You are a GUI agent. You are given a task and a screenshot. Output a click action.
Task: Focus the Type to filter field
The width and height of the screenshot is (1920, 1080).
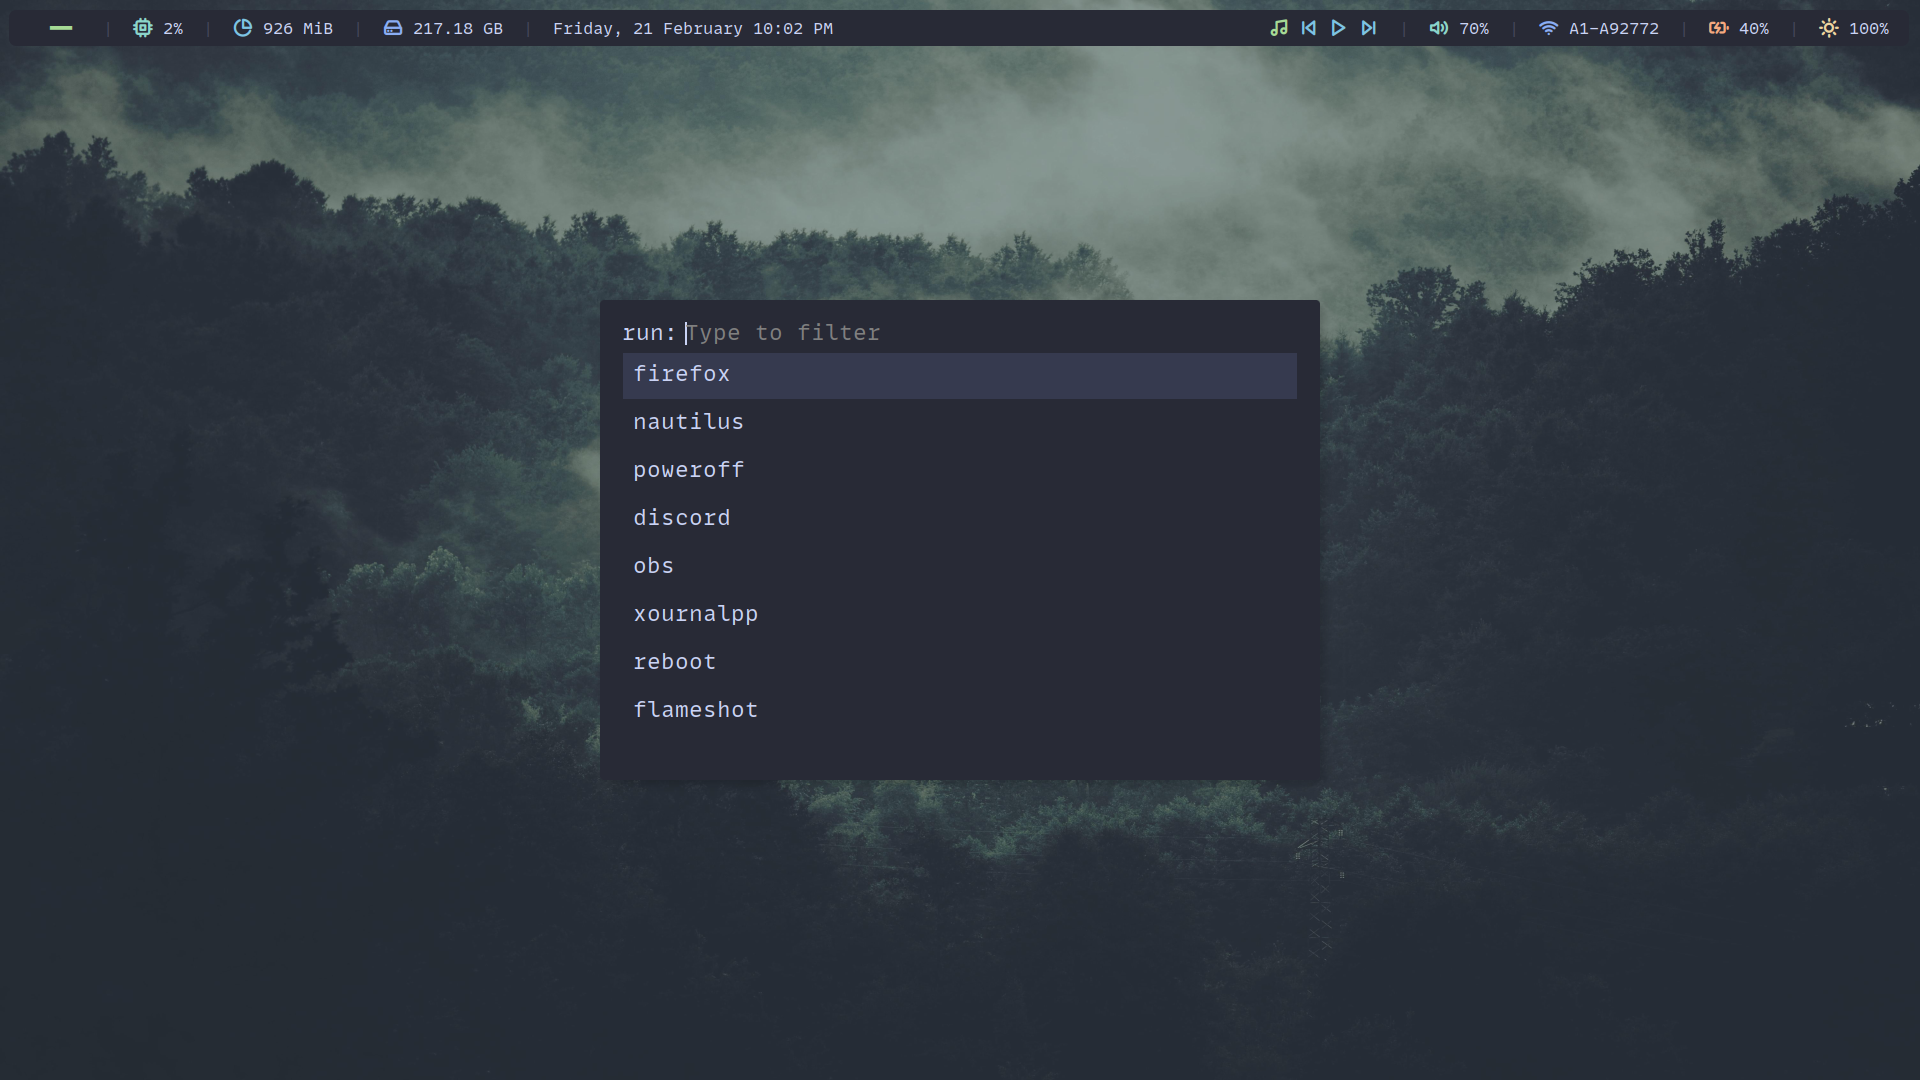pos(990,333)
